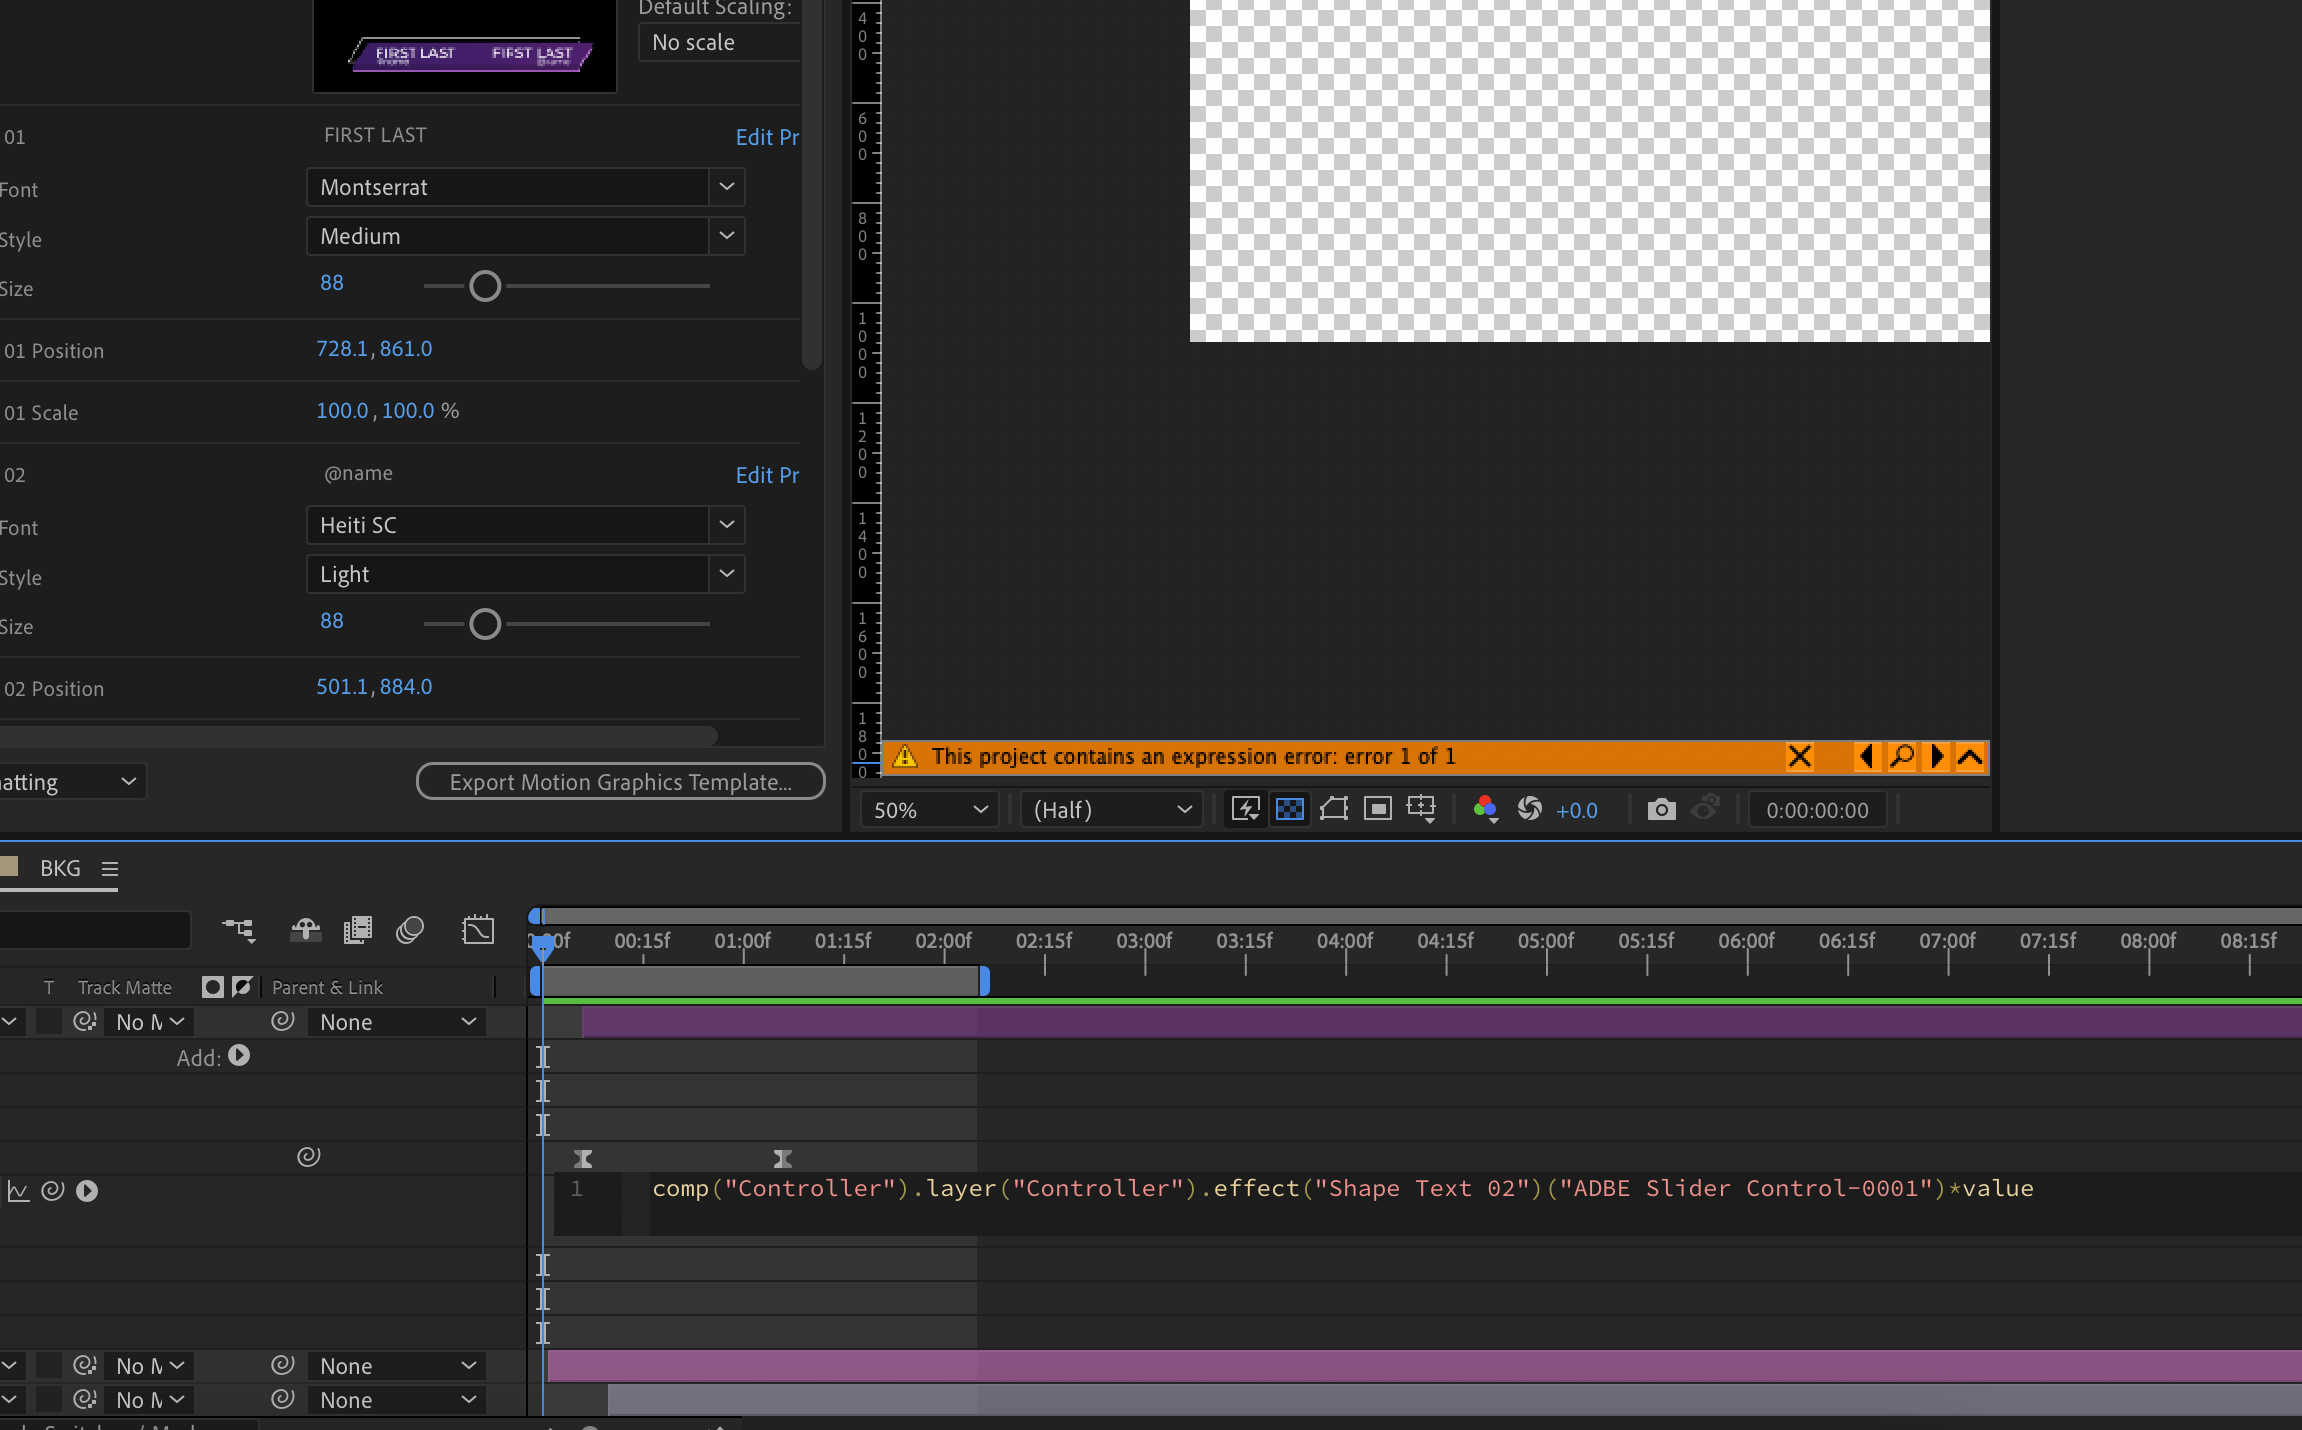The height and width of the screenshot is (1430, 2302).
Task: Open the BKG timeline panel menu
Action: pos(110,869)
